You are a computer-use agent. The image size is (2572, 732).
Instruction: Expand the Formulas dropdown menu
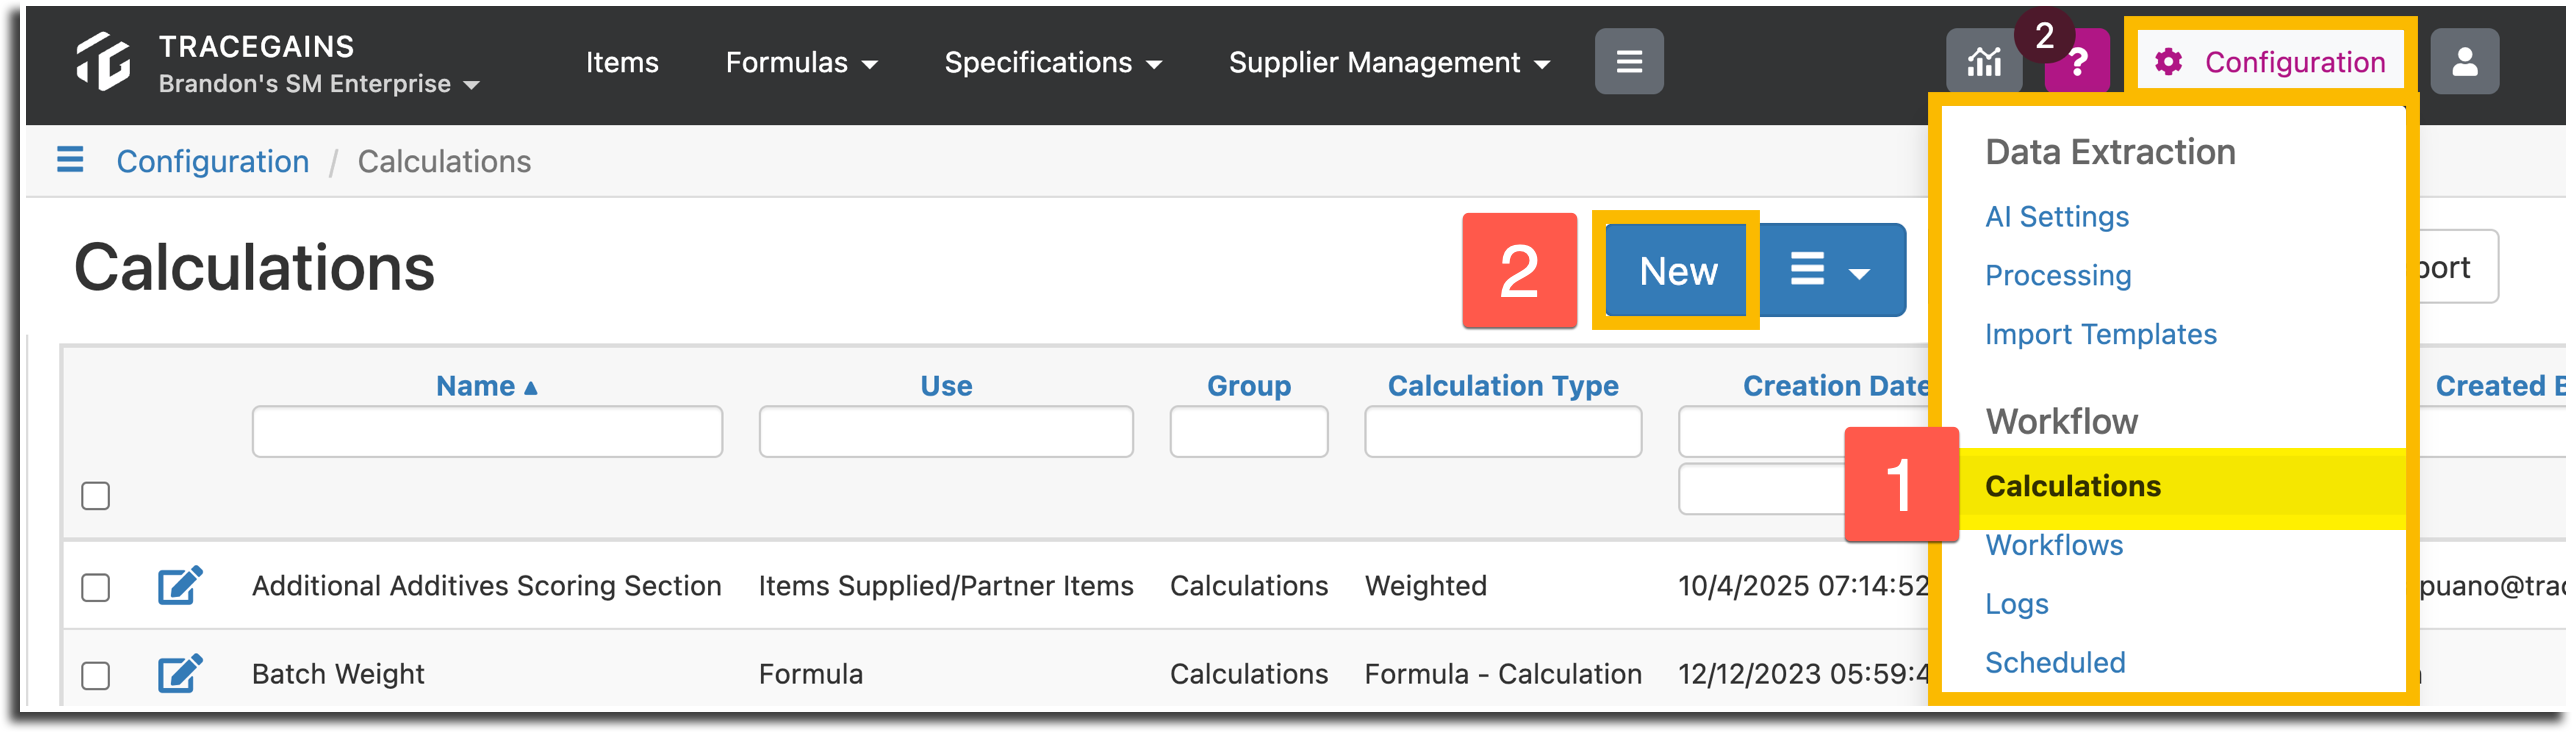801,62
